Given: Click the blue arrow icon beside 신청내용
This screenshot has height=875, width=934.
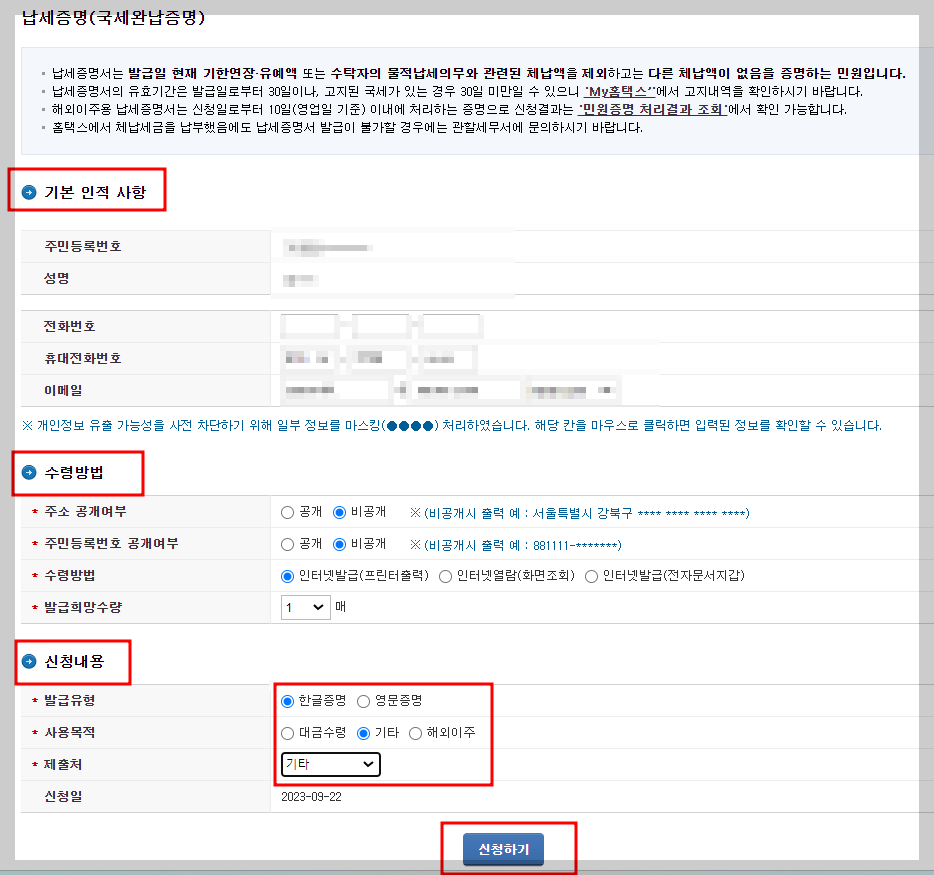Looking at the screenshot, I should [27, 661].
